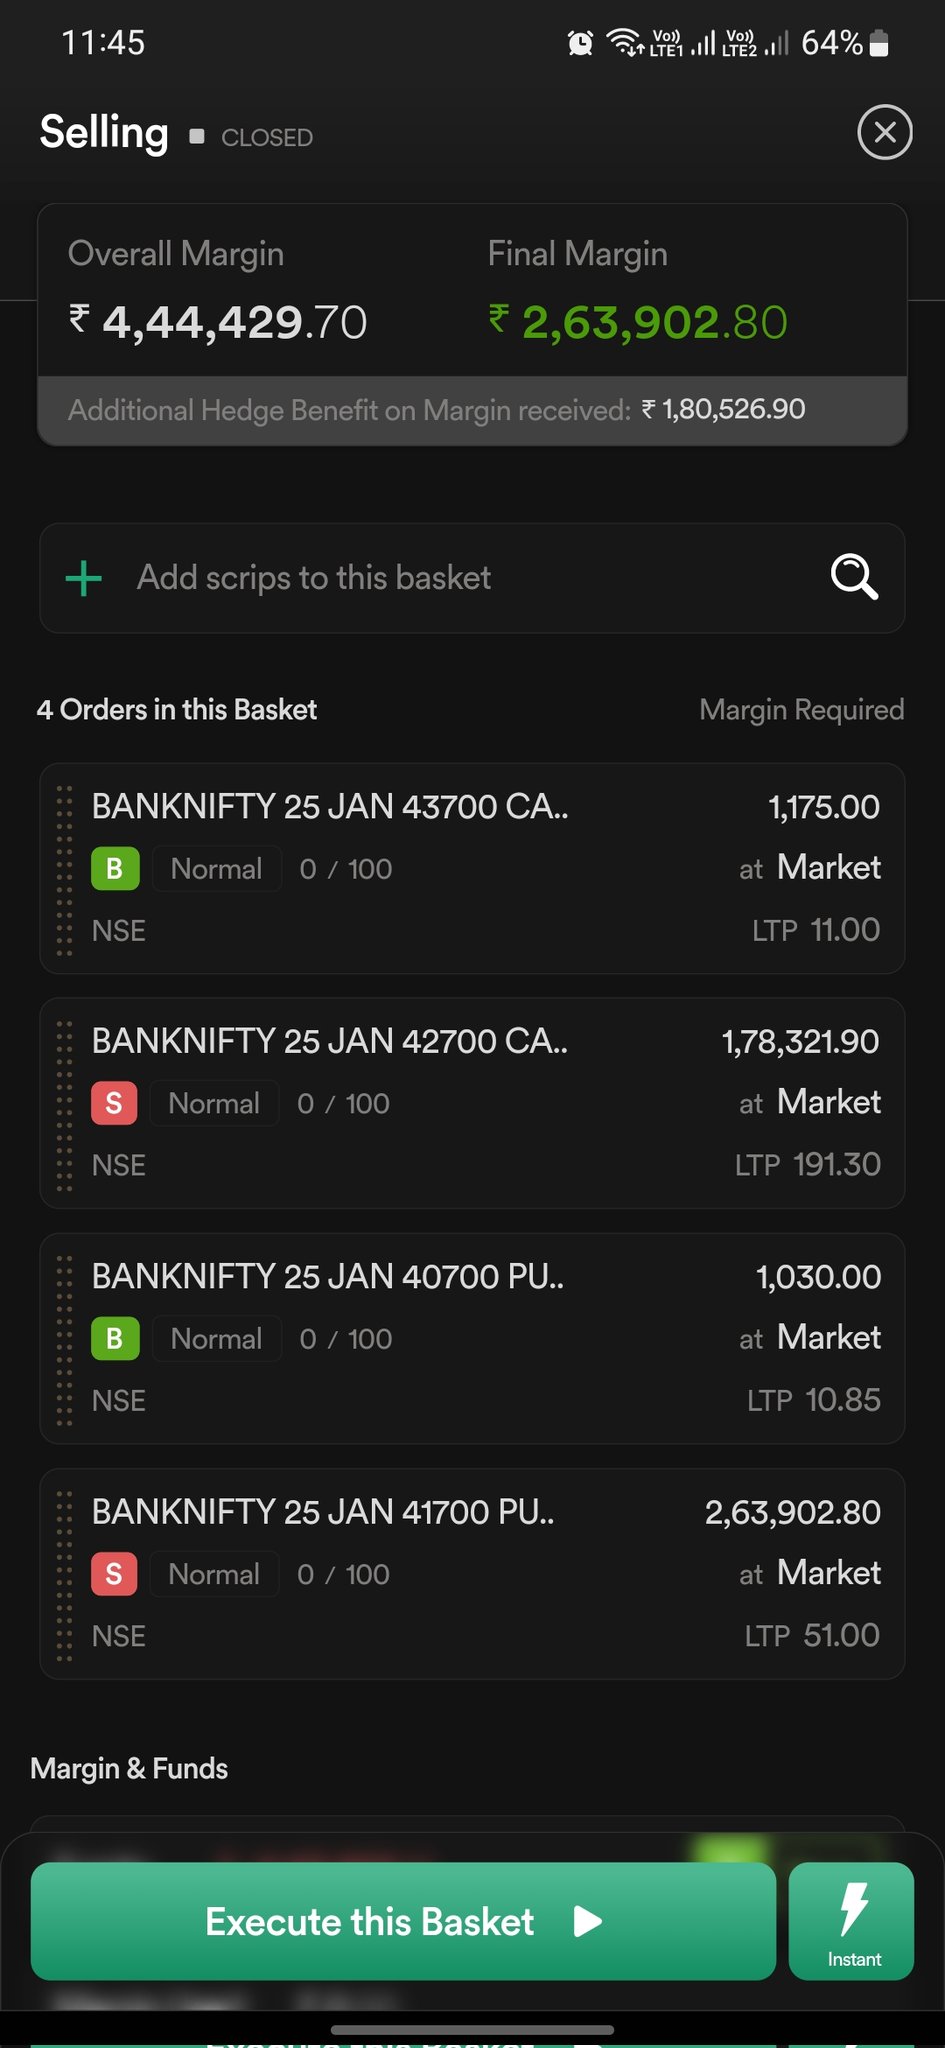
Task: Tap Instant lightning execute button
Action: click(851, 1921)
